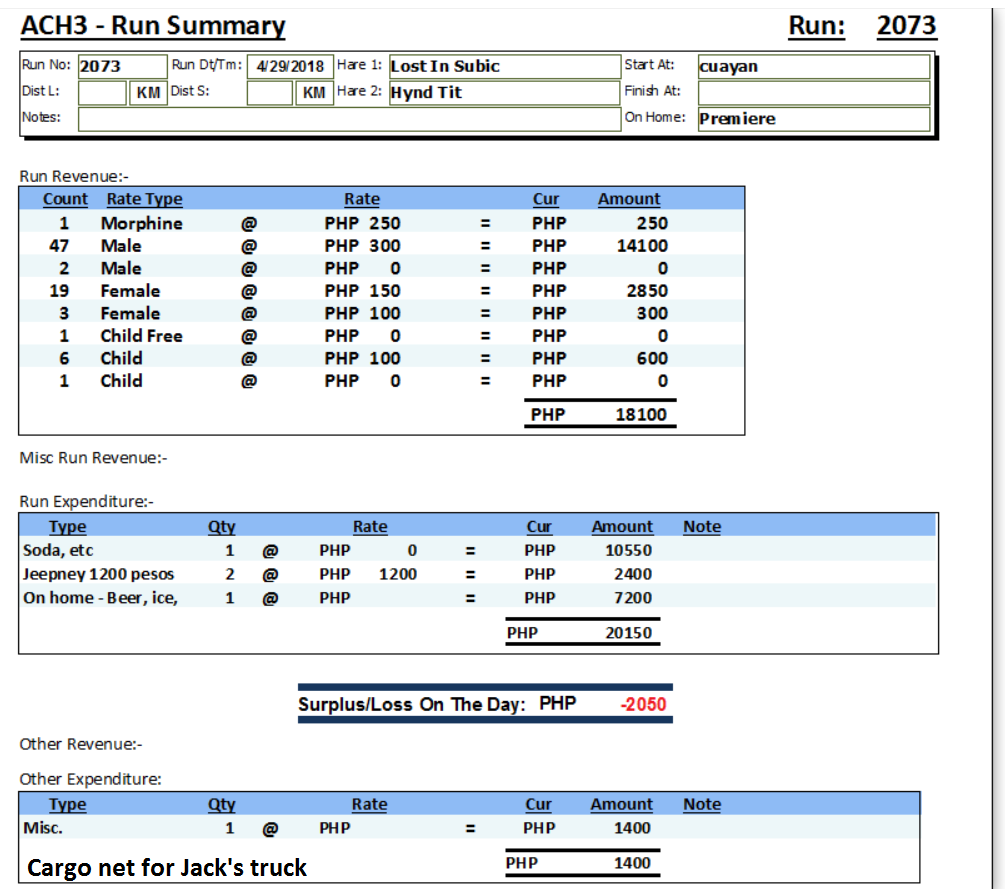Select the 'Jeepney 1200 pesos' expenditure row

click(x=98, y=574)
